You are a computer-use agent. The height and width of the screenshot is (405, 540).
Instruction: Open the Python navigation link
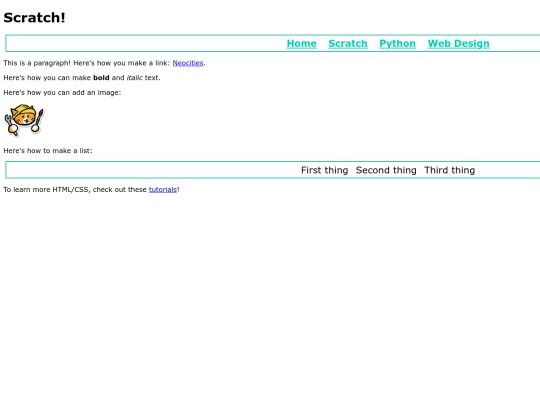pyautogui.click(x=397, y=44)
